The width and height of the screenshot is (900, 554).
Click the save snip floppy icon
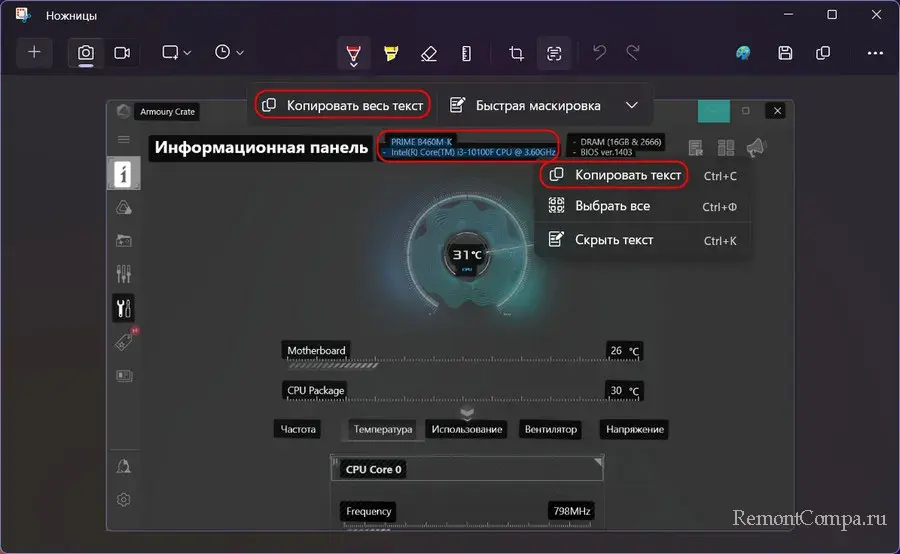(x=786, y=53)
